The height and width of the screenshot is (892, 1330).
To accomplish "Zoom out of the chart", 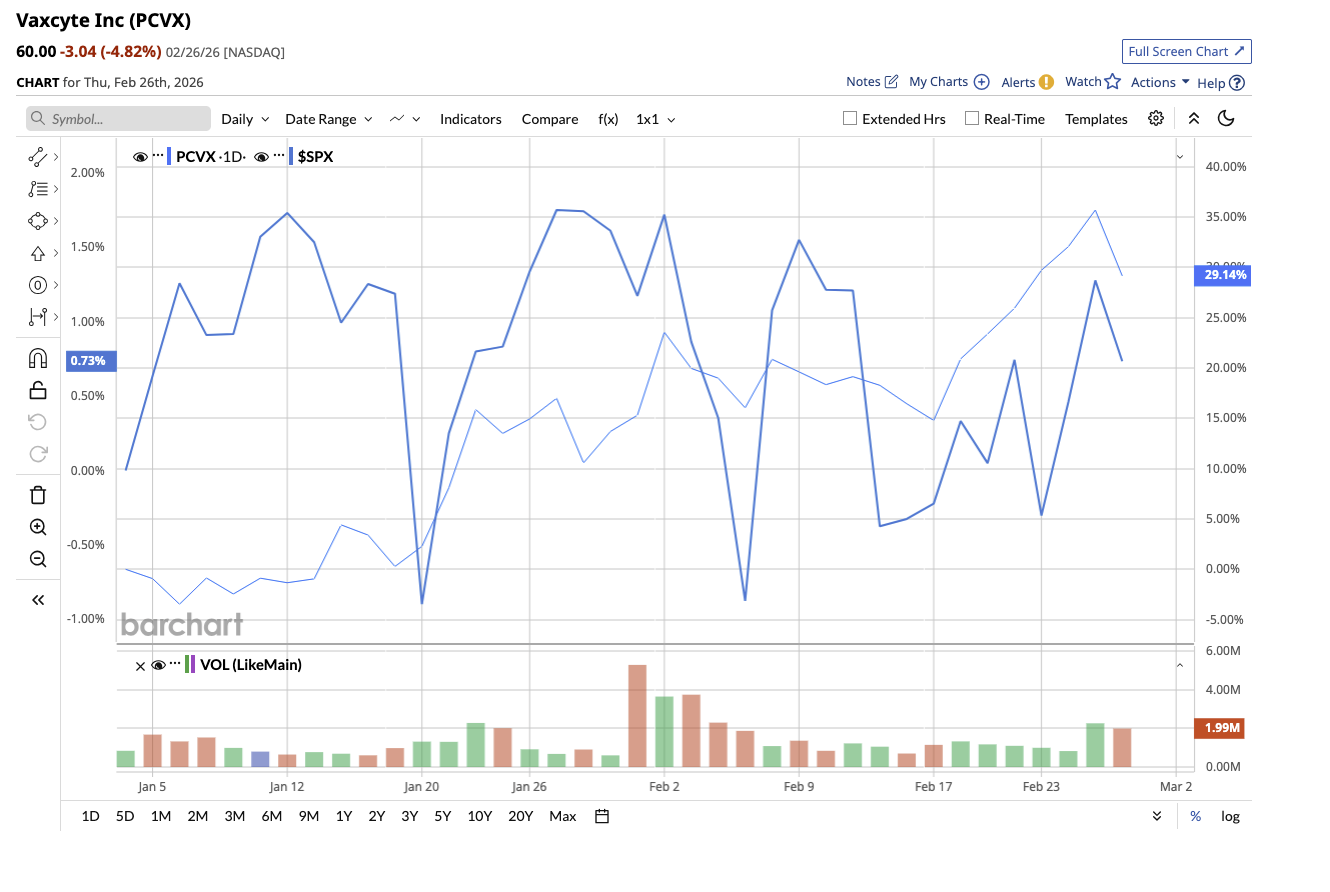I will click(x=38, y=559).
